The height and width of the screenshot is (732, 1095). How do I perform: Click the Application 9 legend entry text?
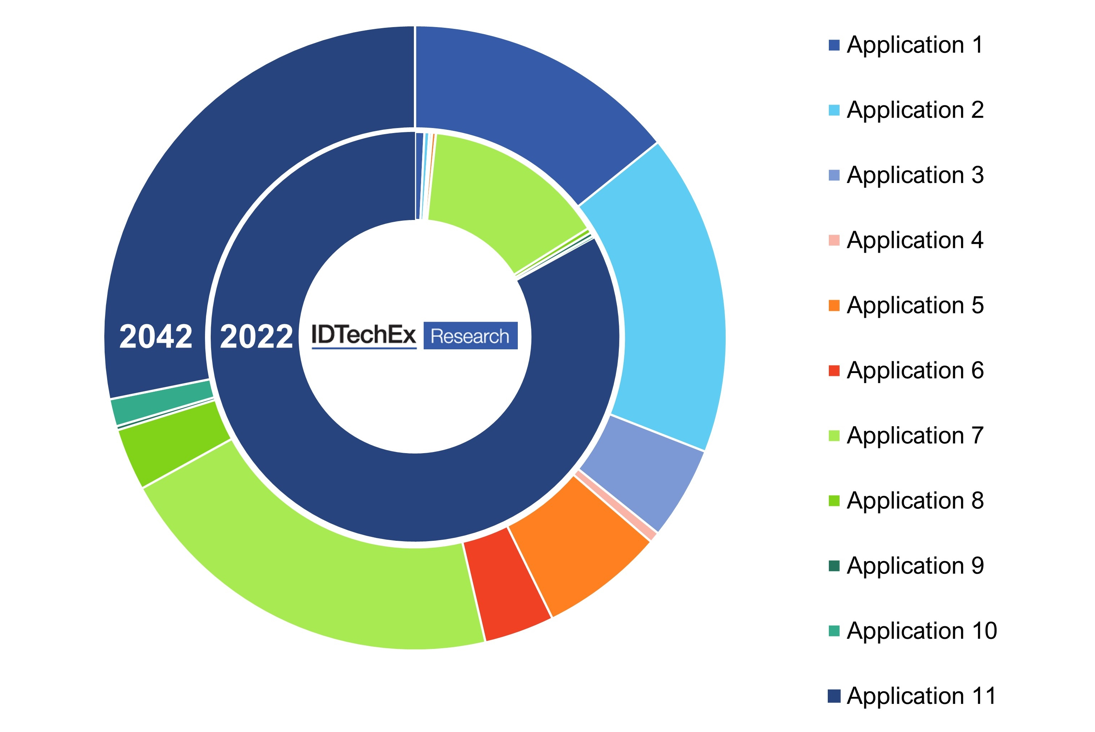[915, 565]
